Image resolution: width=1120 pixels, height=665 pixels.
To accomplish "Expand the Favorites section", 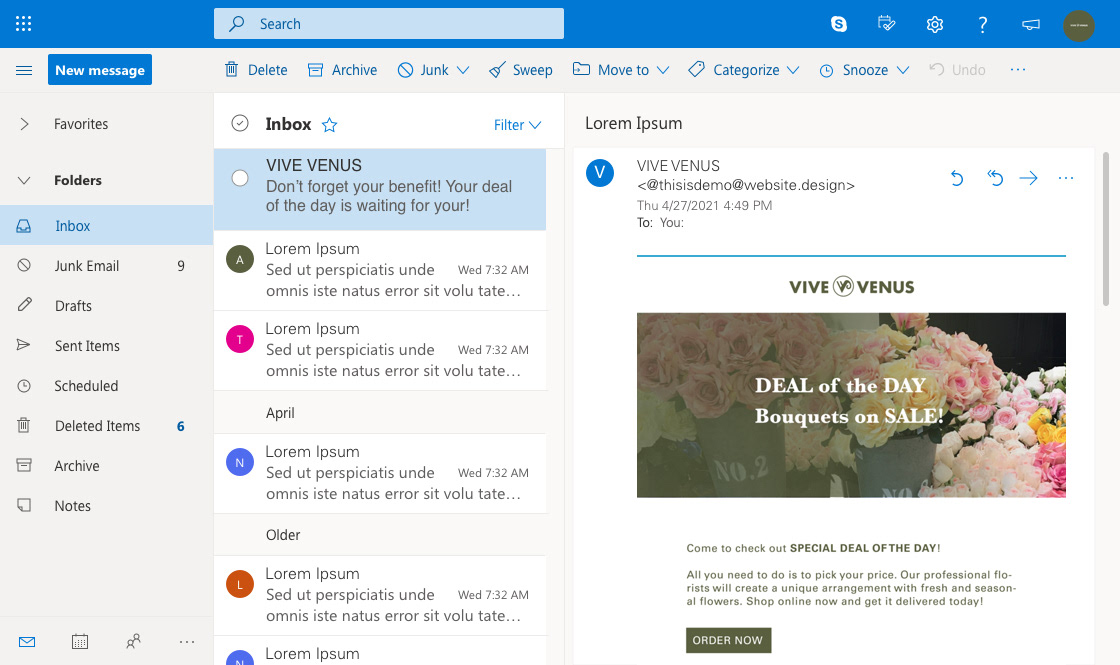I will pos(24,124).
